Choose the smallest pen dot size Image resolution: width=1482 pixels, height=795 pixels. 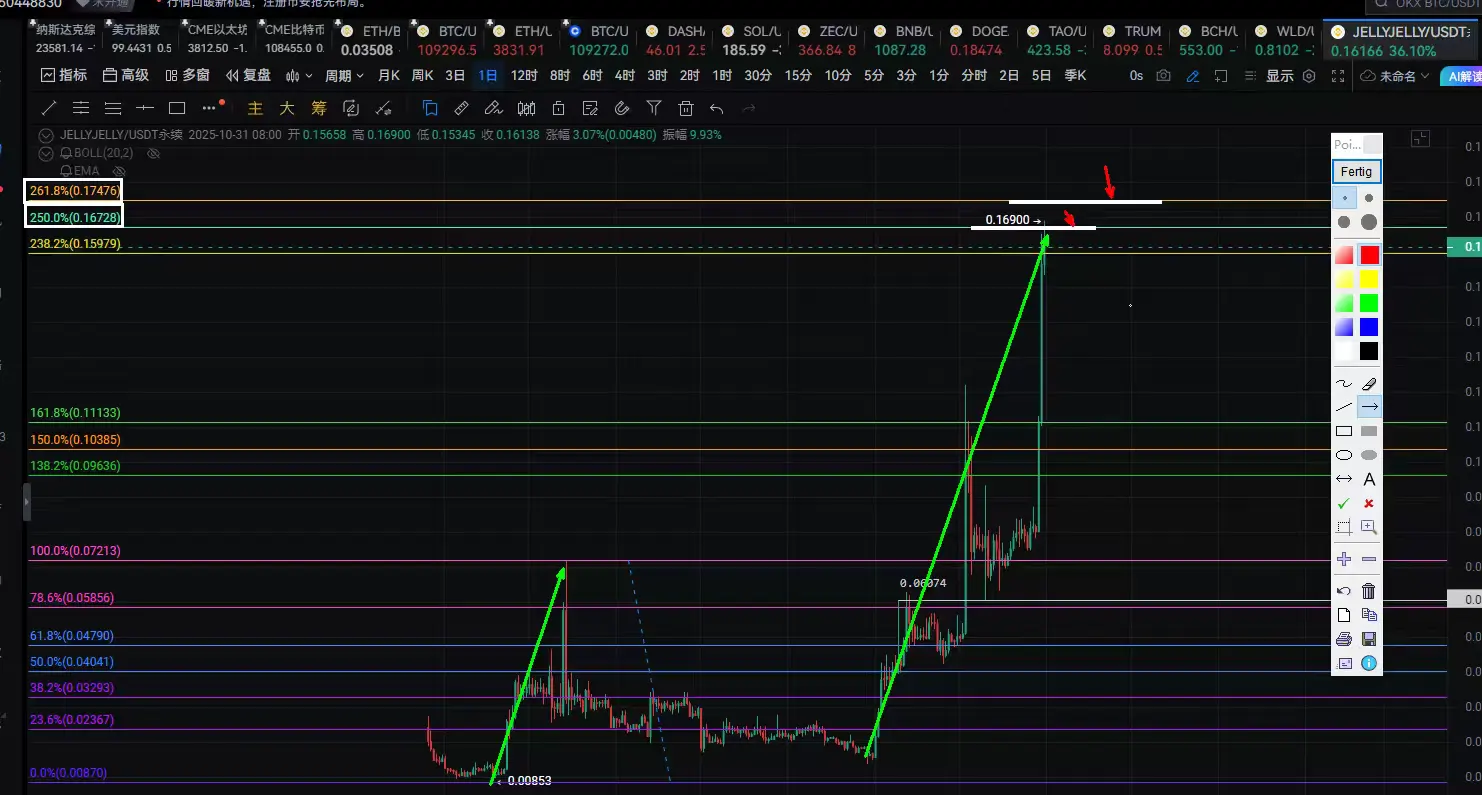[x=1344, y=198]
